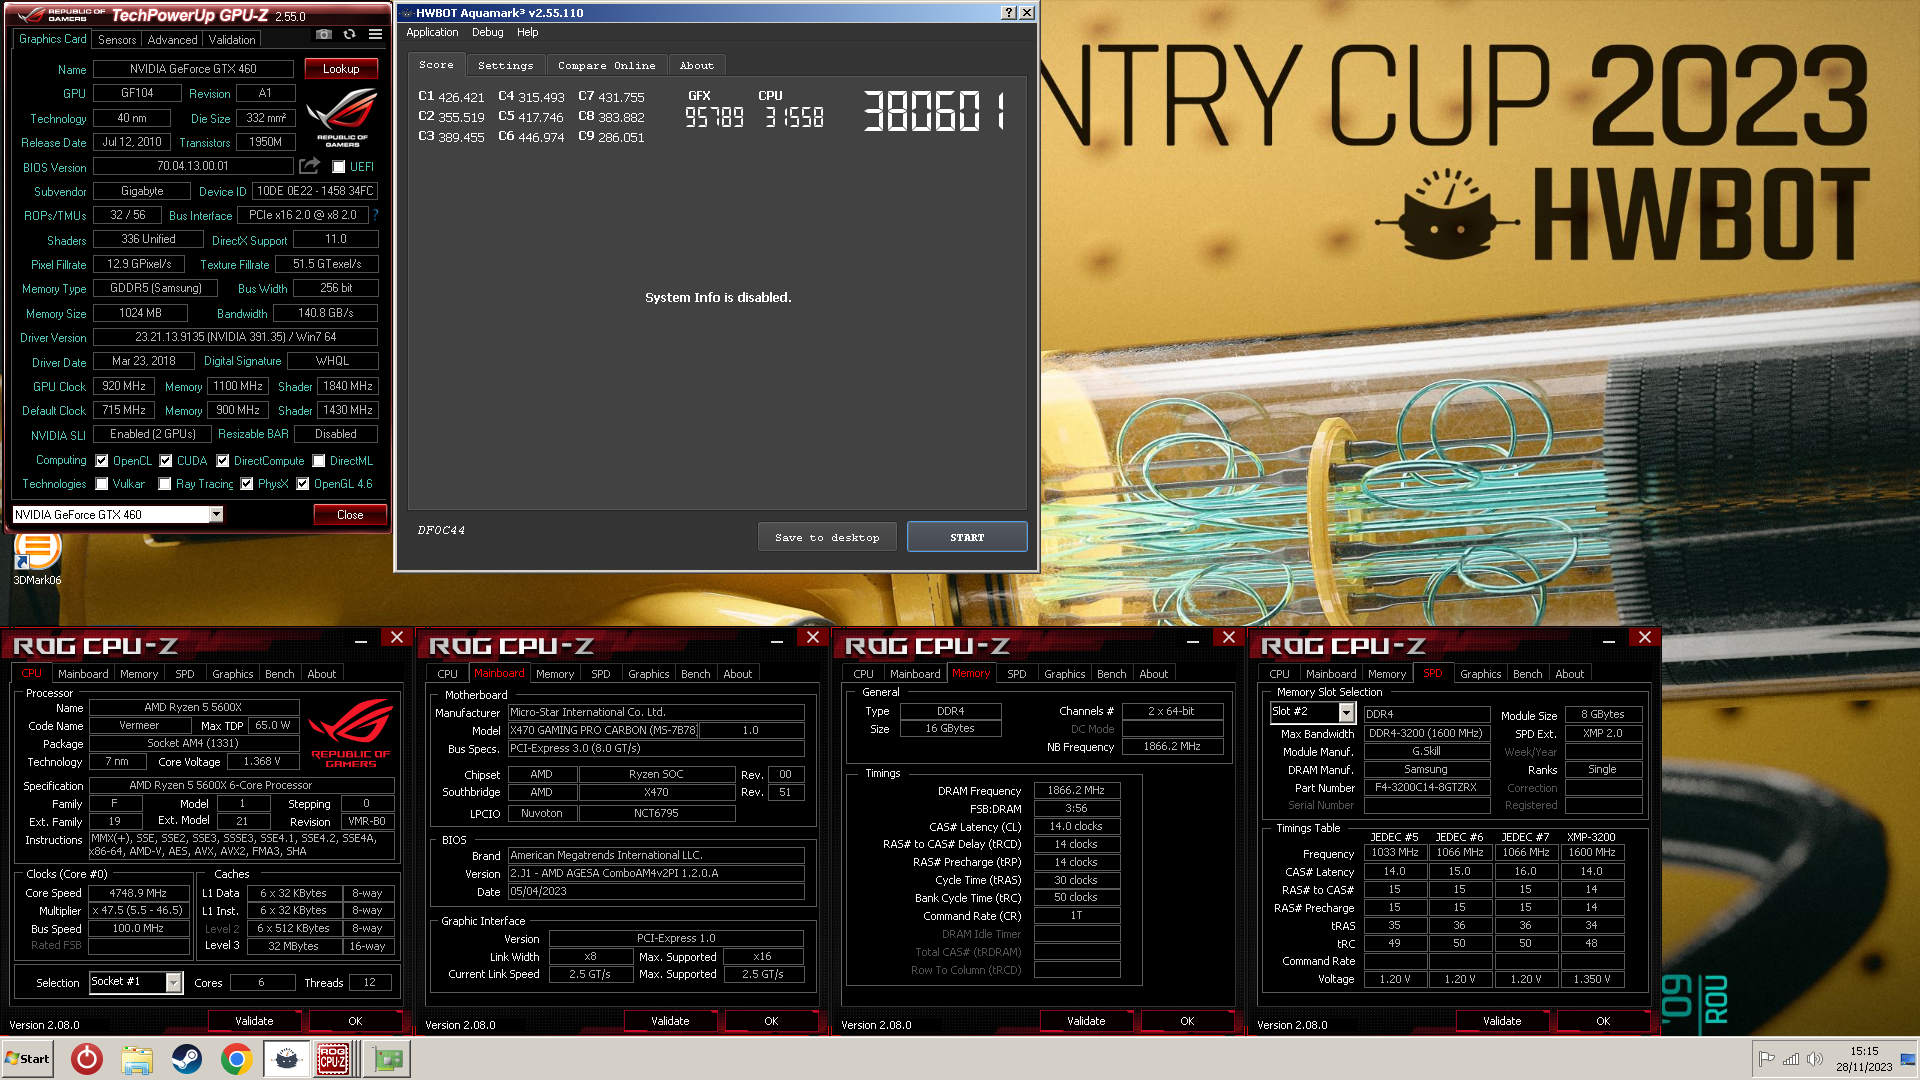The image size is (1920, 1080).
Task: Click the bus interface question mark icon
Action: 375,214
